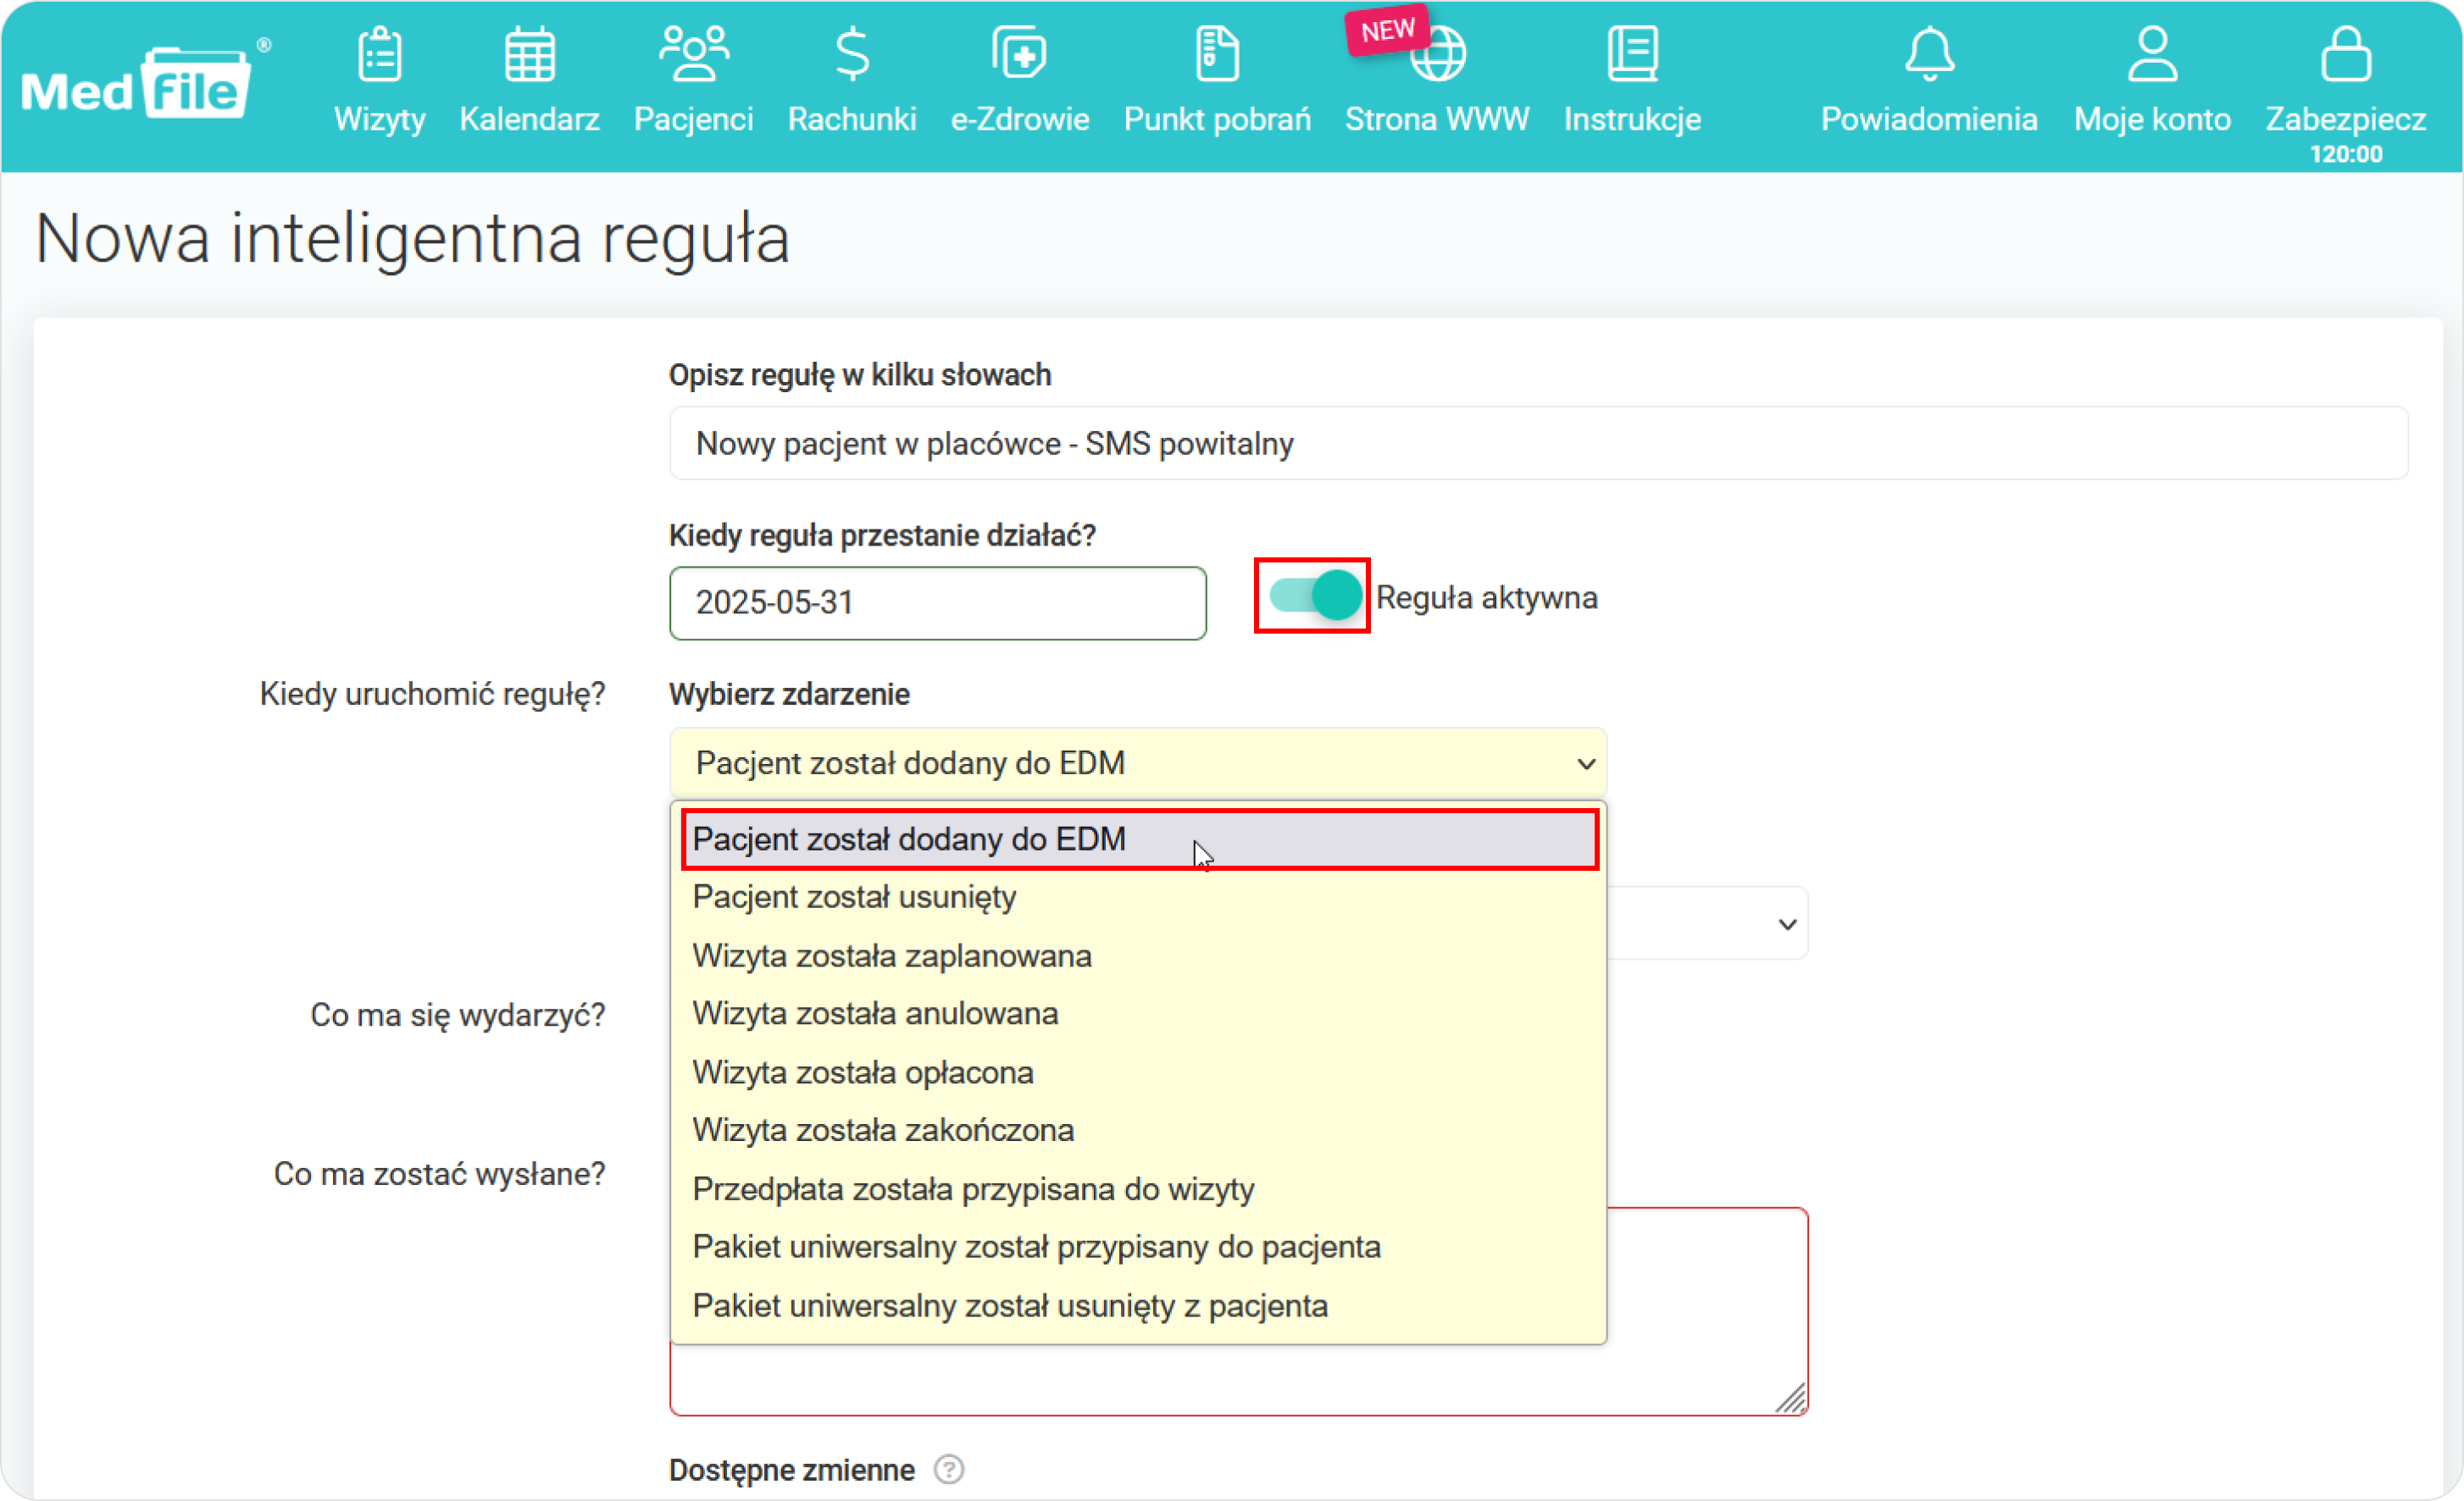Click the Co ma zostać wysłane? label

[439, 1174]
